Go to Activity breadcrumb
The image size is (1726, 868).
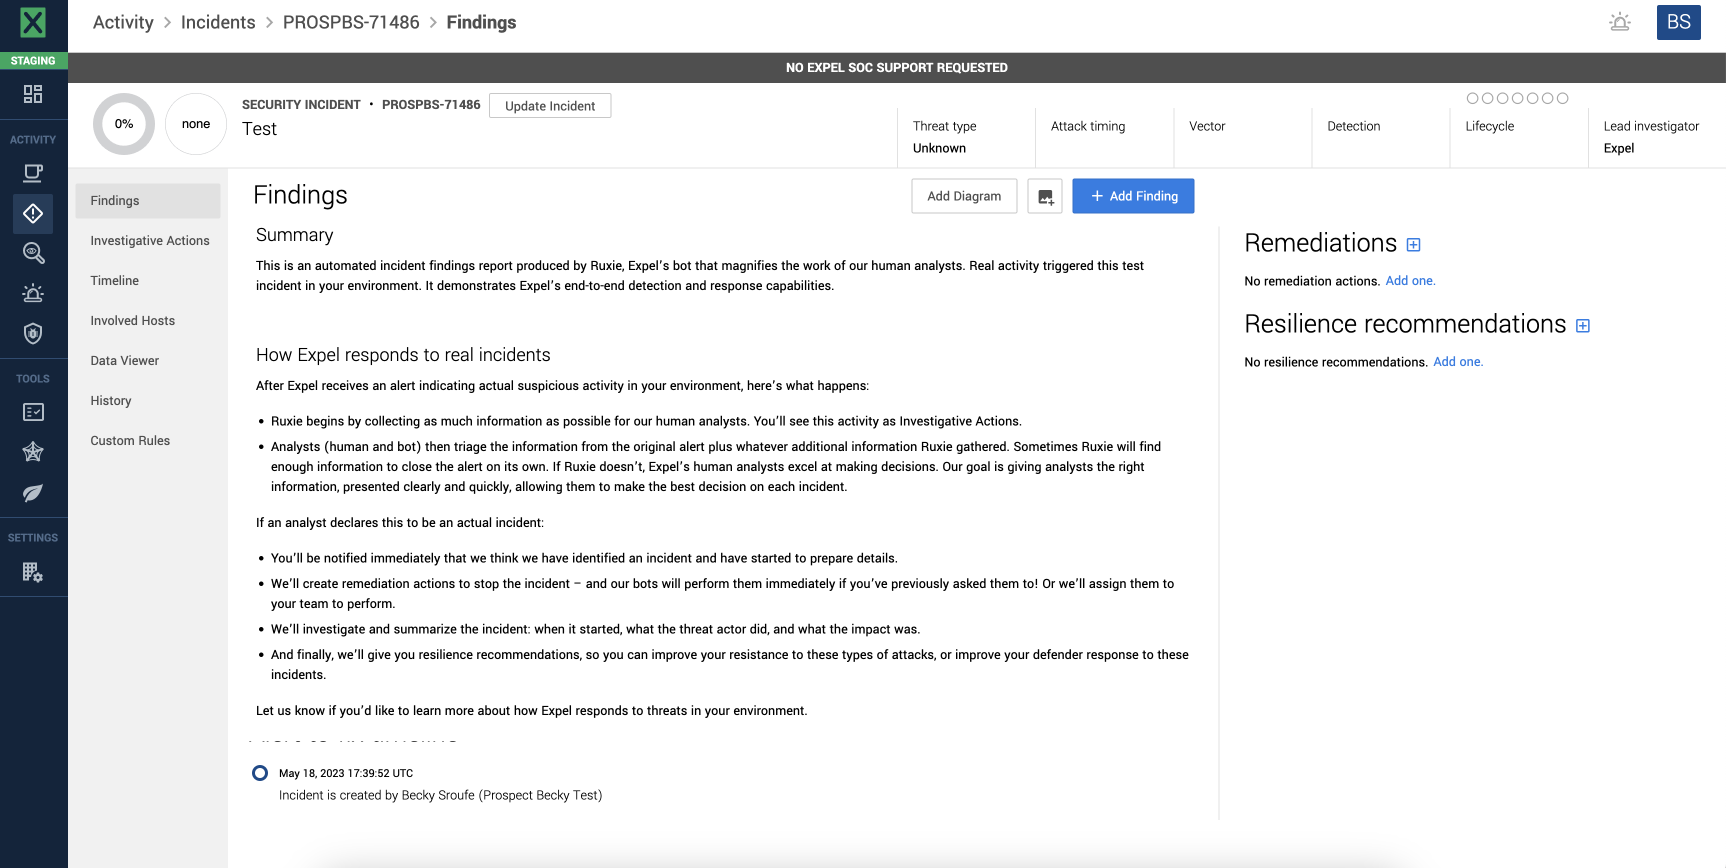click(x=123, y=22)
